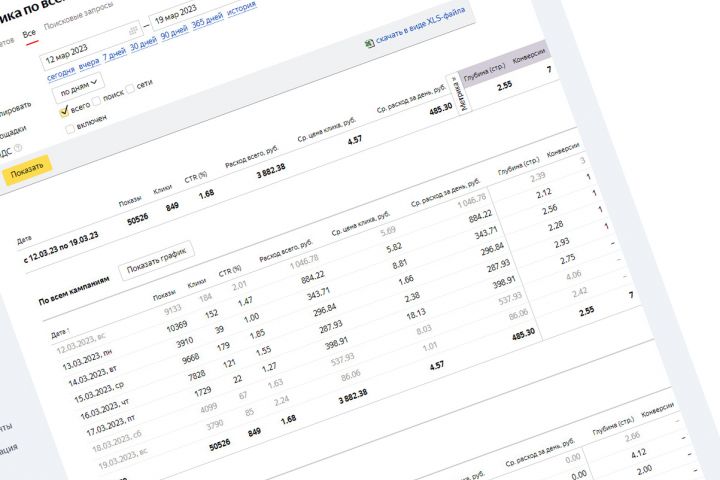Select the 15.03.2023, ср date row

coord(99,394)
